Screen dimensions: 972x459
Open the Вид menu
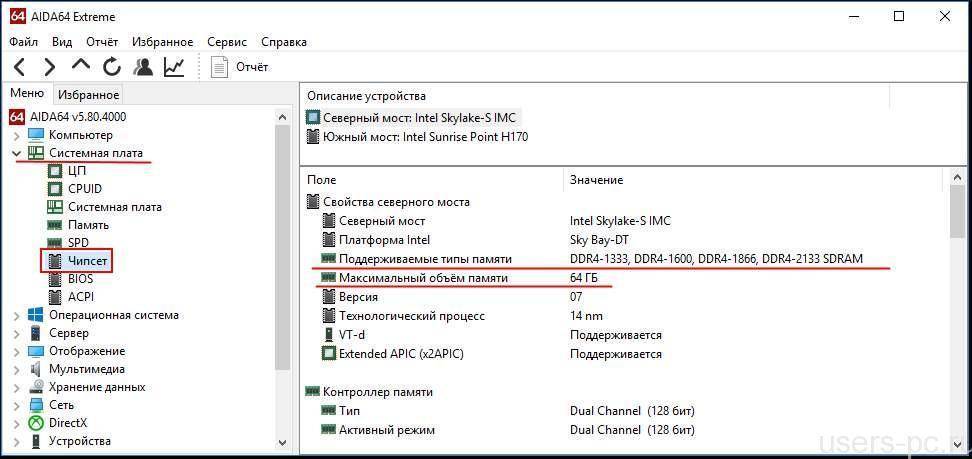(62, 42)
